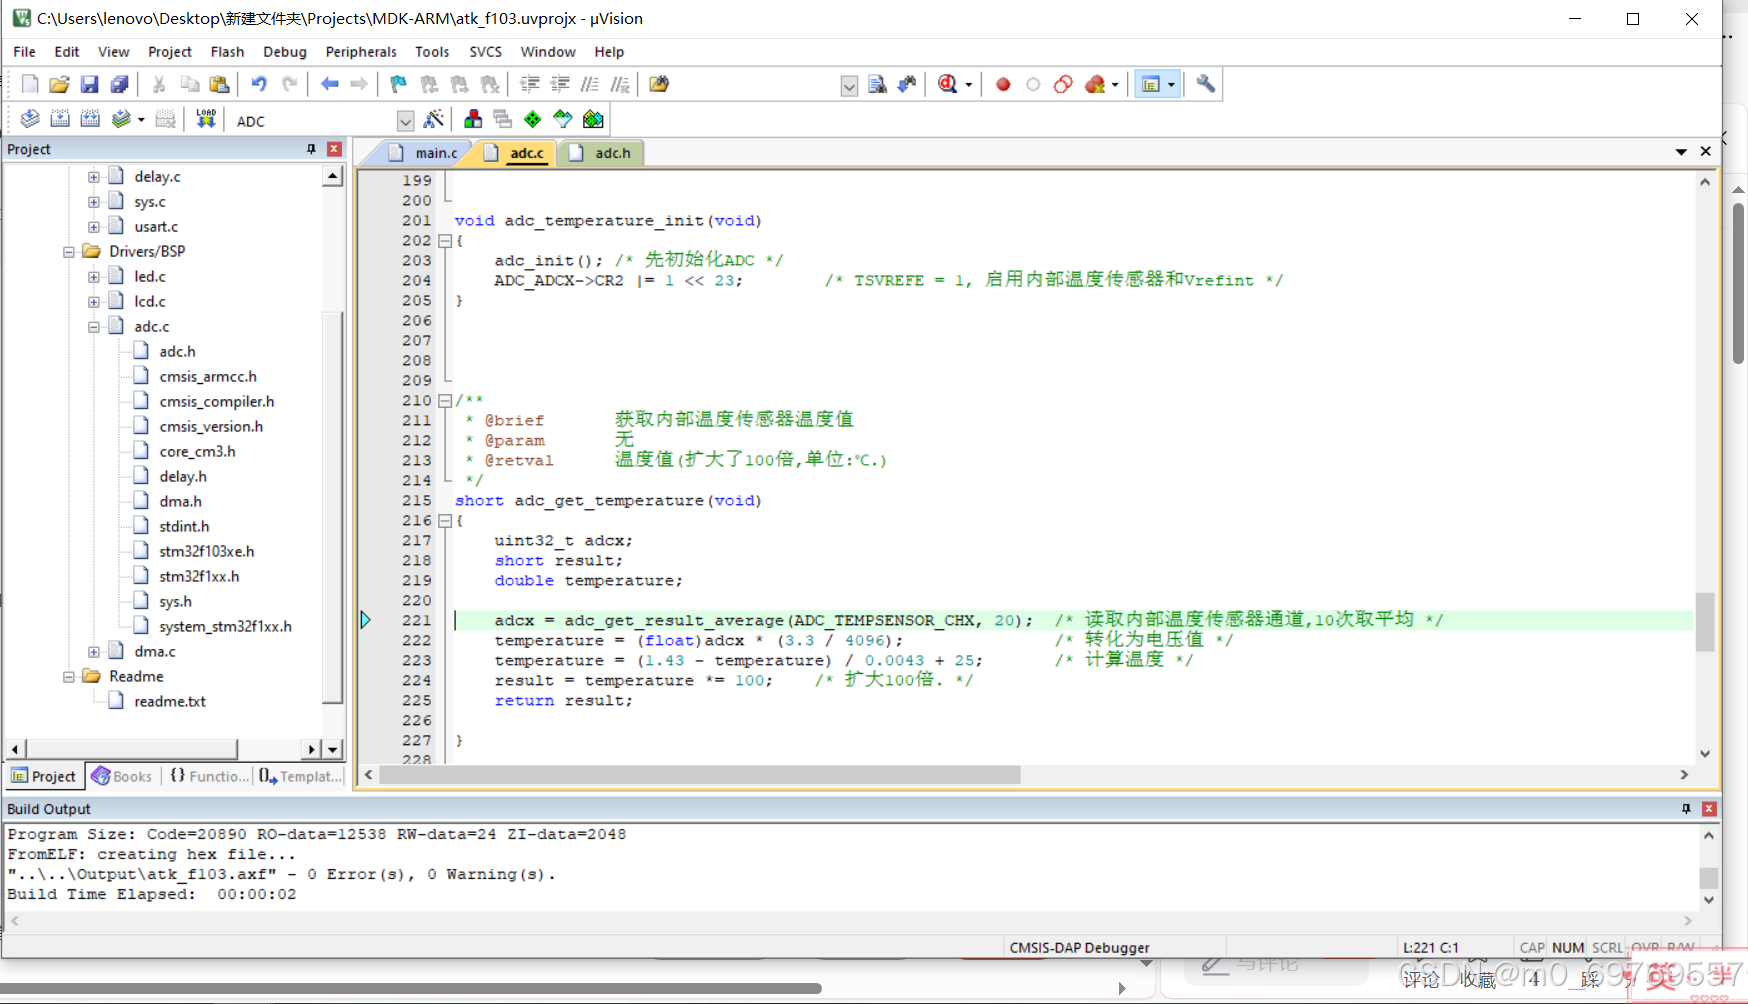
Task: Click the Build Output vertical scrollbar thumb
Action: point(1709,877)
